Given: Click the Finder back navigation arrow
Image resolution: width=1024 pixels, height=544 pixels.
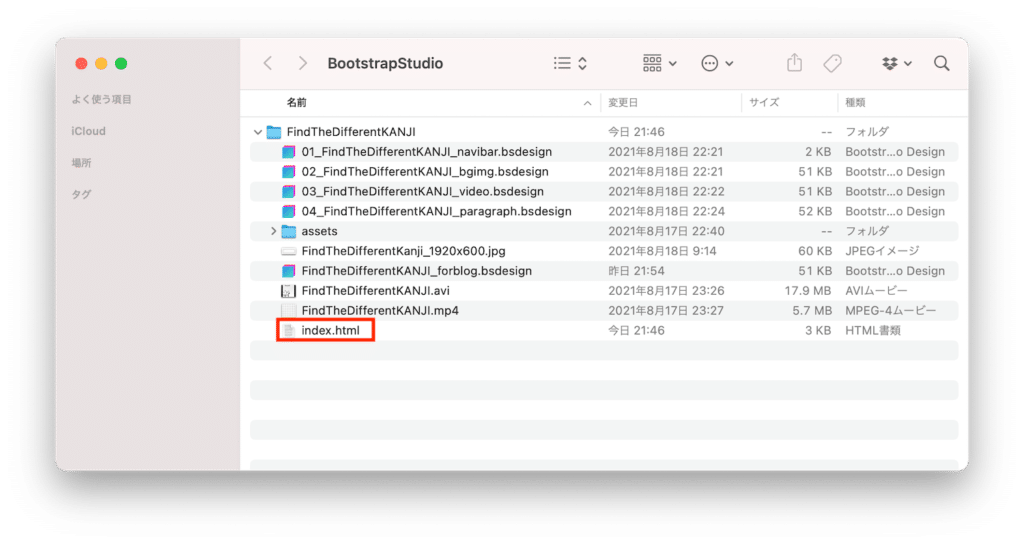Looking at the screenshot, I should 268,63.
